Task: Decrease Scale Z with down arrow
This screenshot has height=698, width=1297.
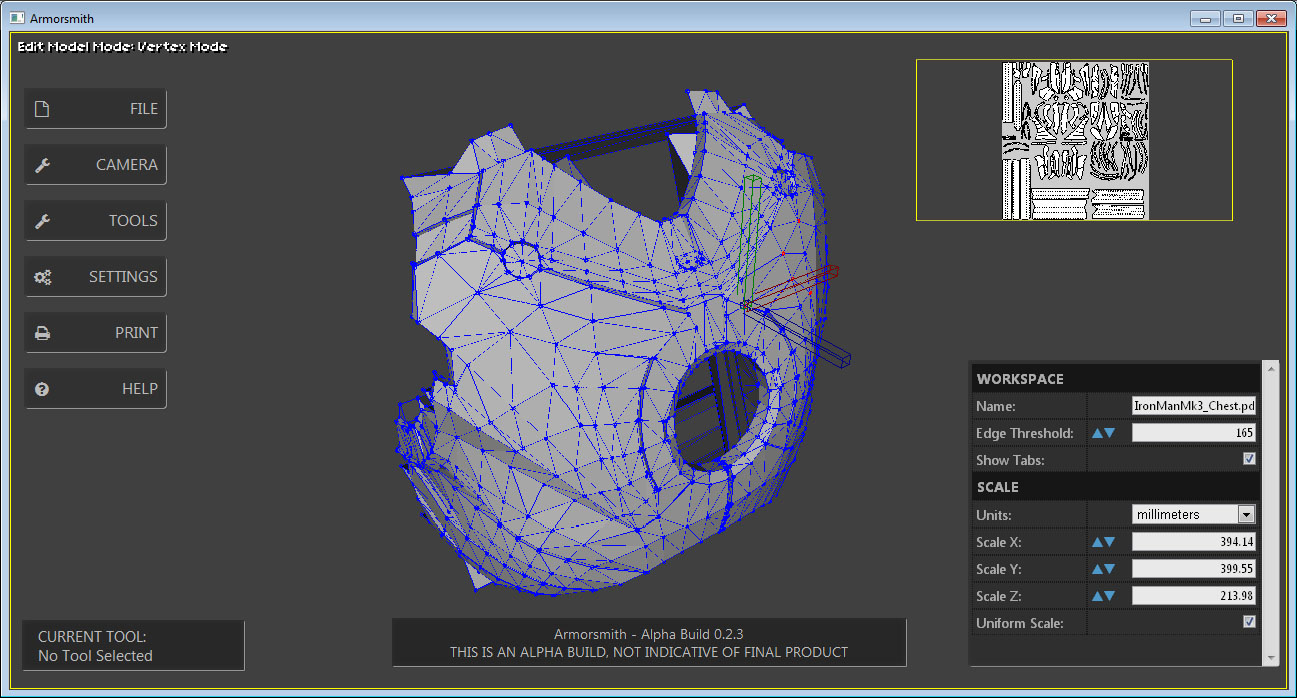Action: [x=1110, y=596]
